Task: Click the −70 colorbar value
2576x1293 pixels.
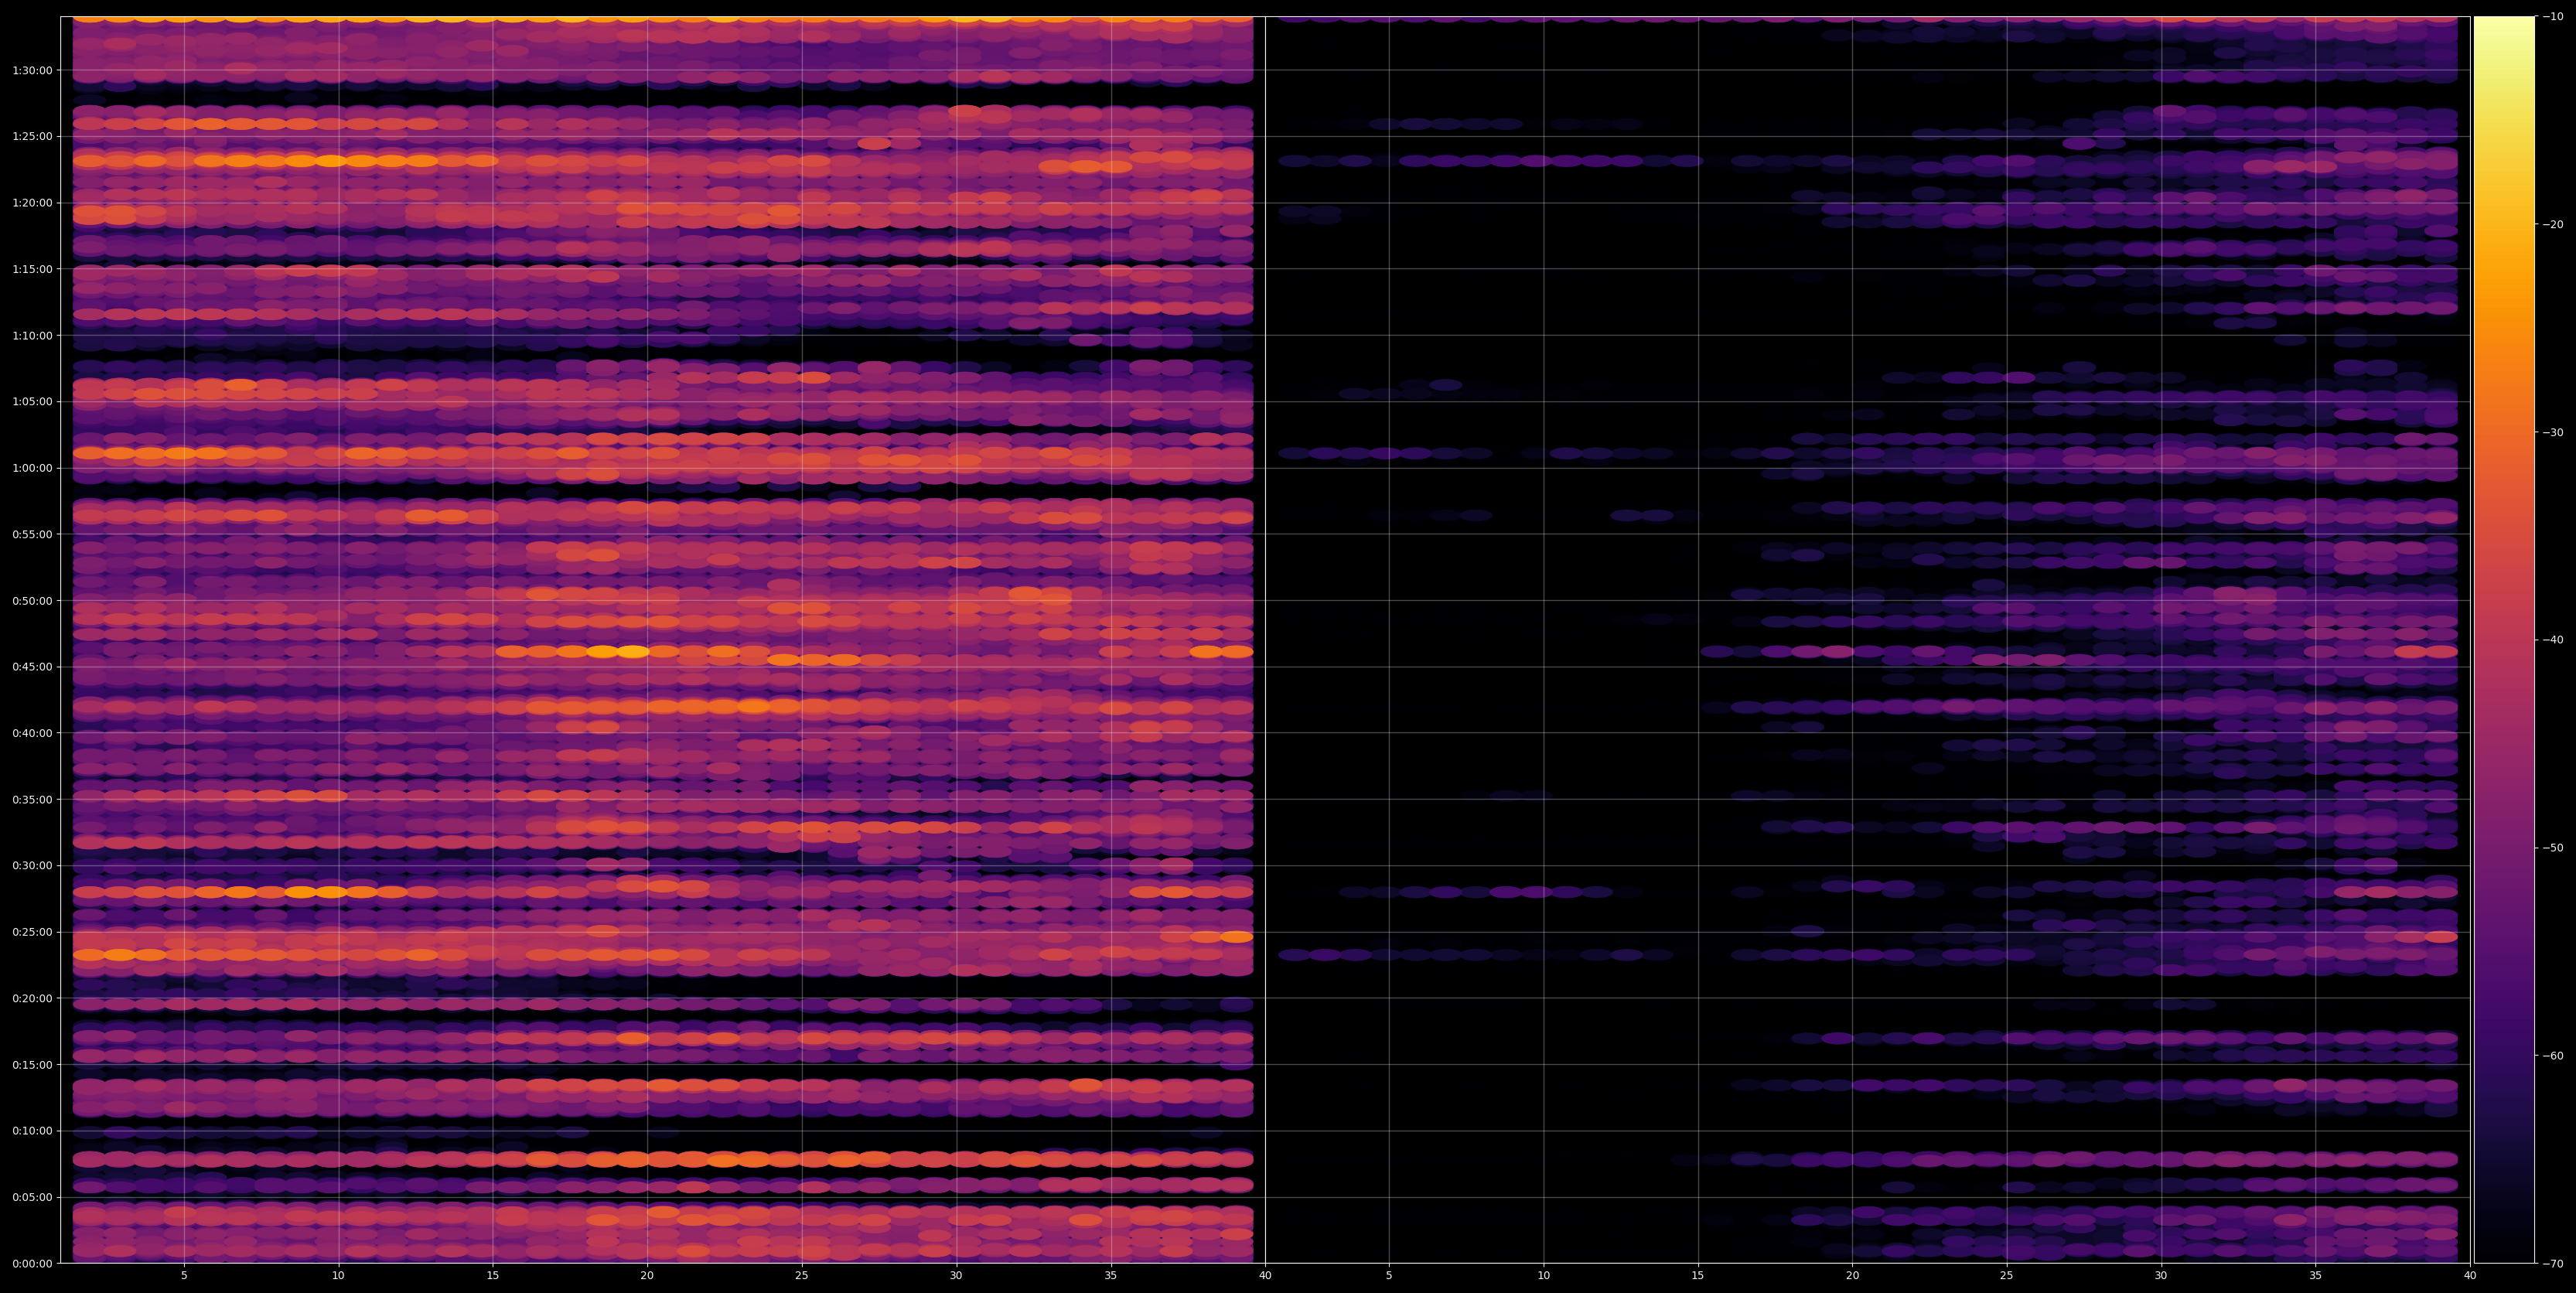Action: (2553, 1264)
